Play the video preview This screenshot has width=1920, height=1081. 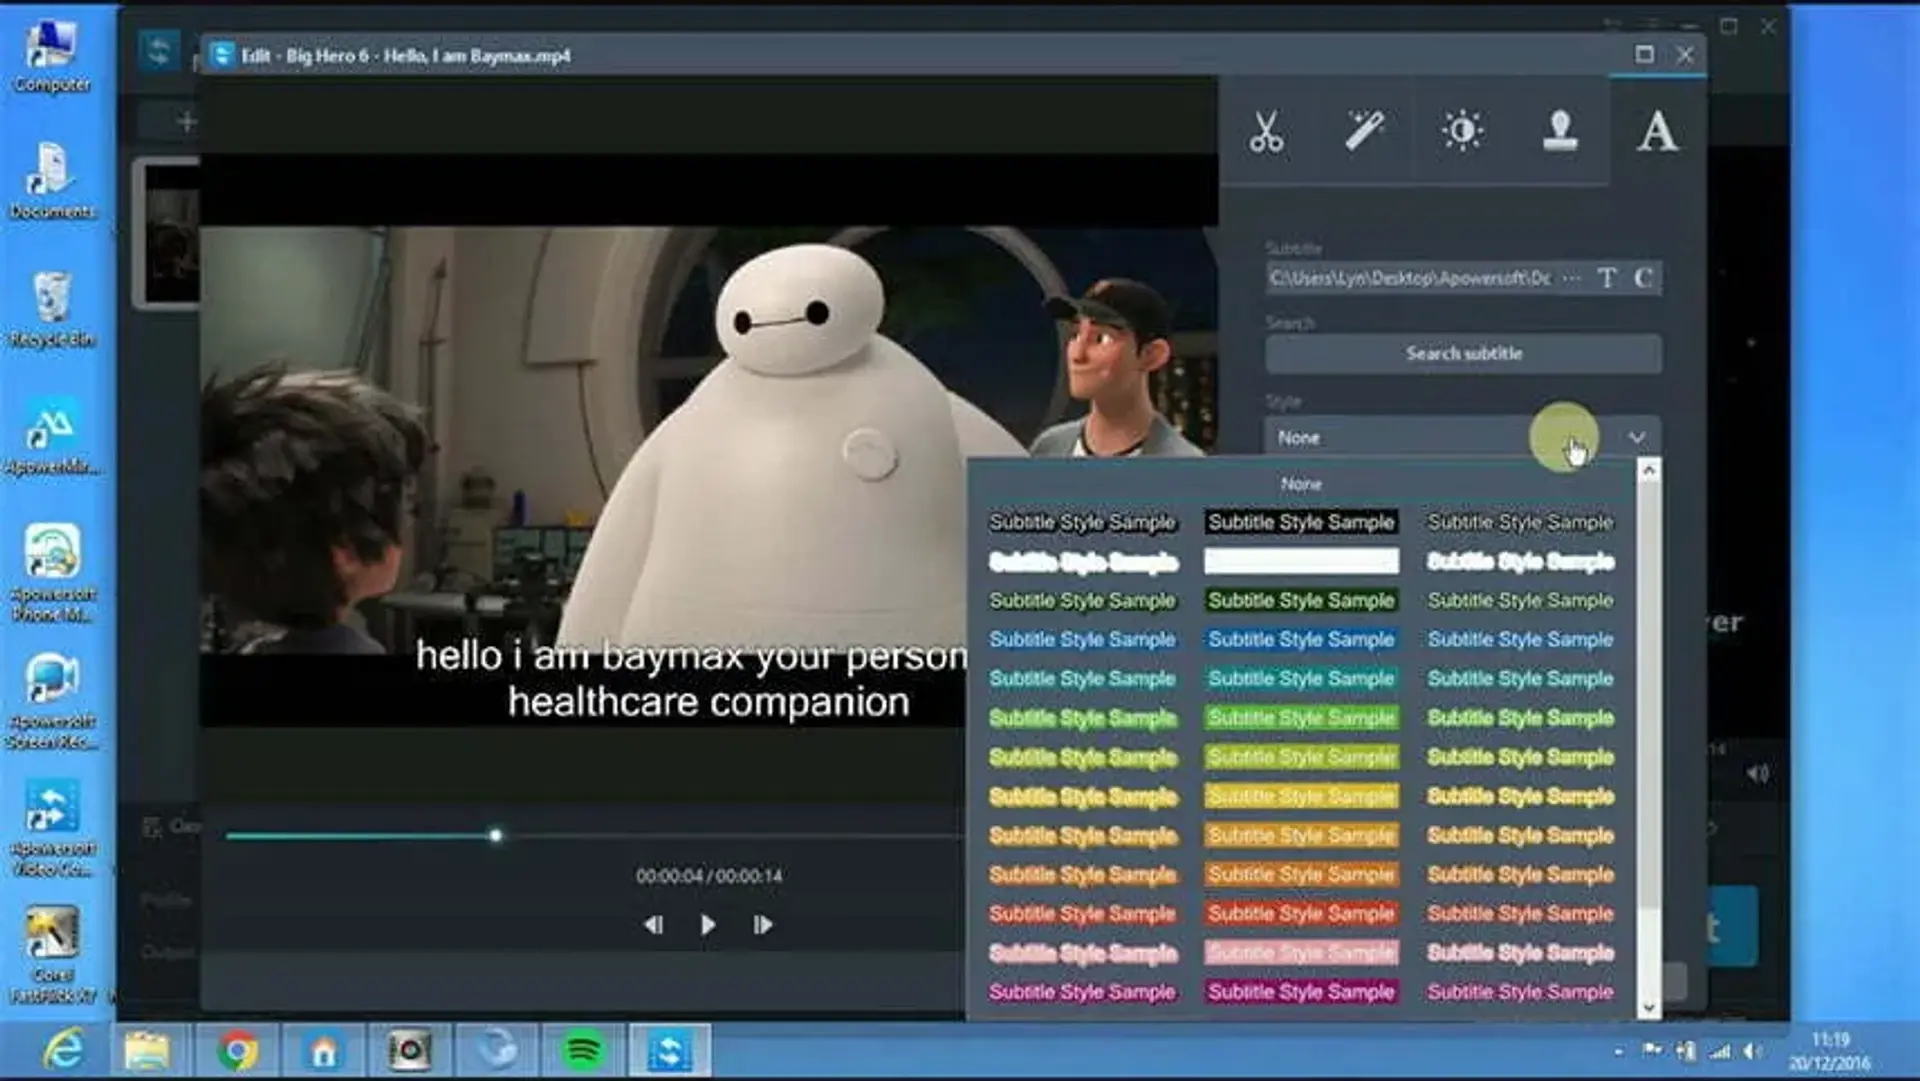708,925
